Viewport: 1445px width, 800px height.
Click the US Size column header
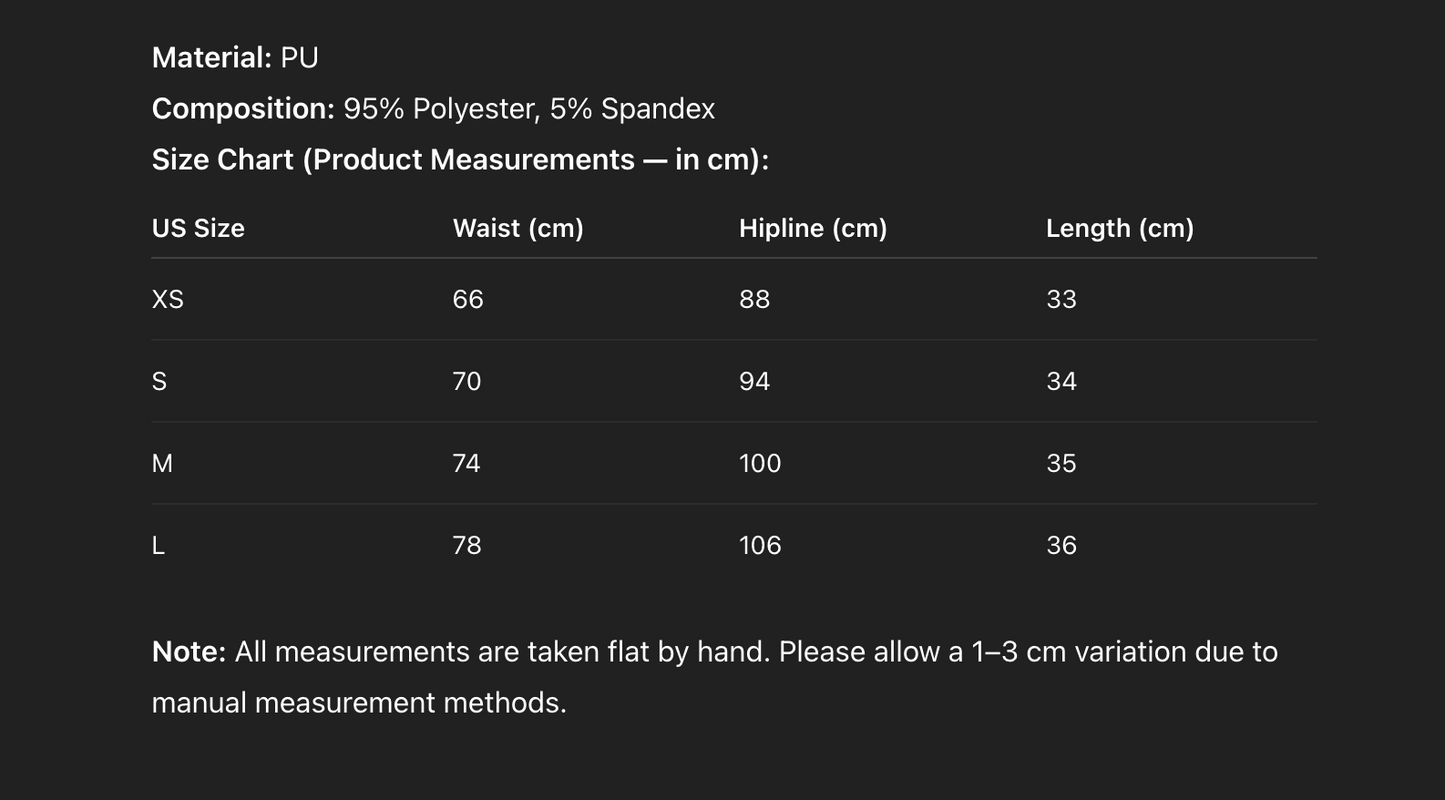(198, 229)
